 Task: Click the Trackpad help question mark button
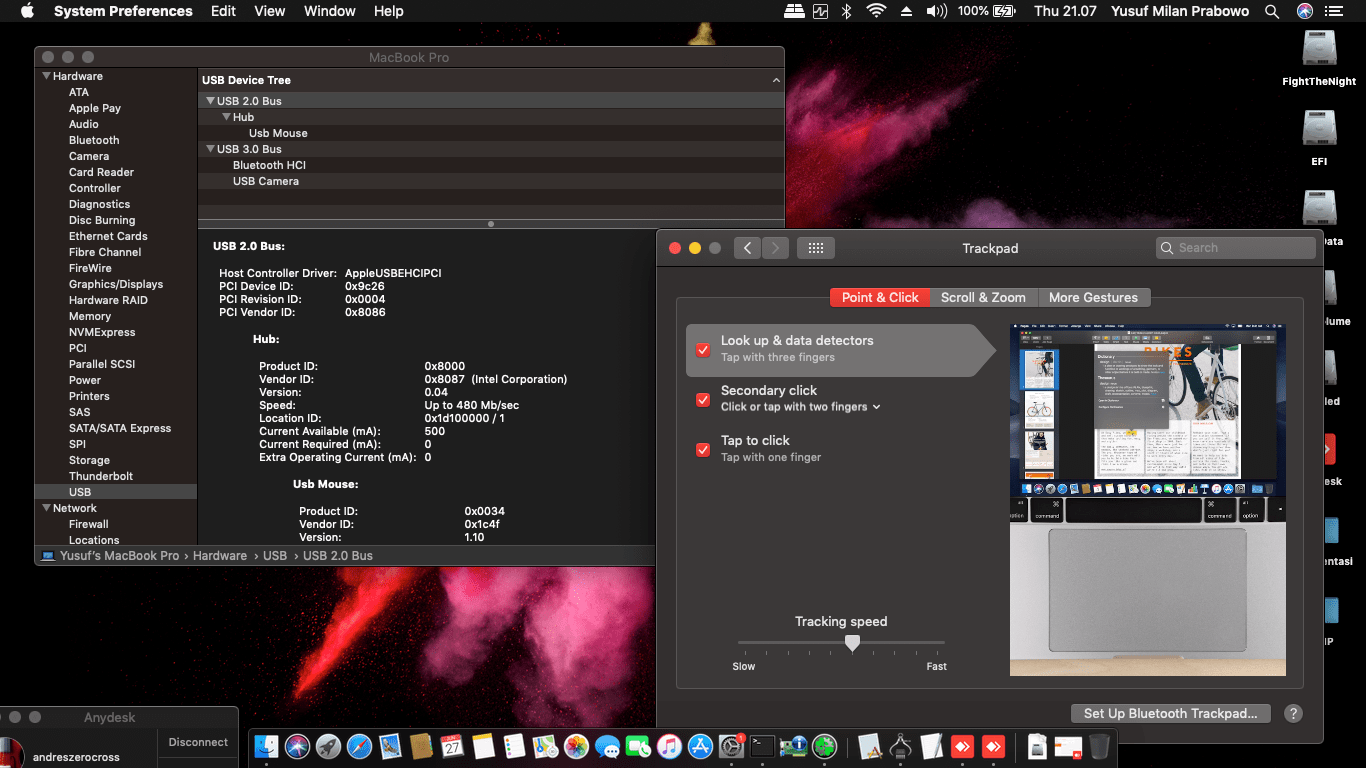point(1293,713)
